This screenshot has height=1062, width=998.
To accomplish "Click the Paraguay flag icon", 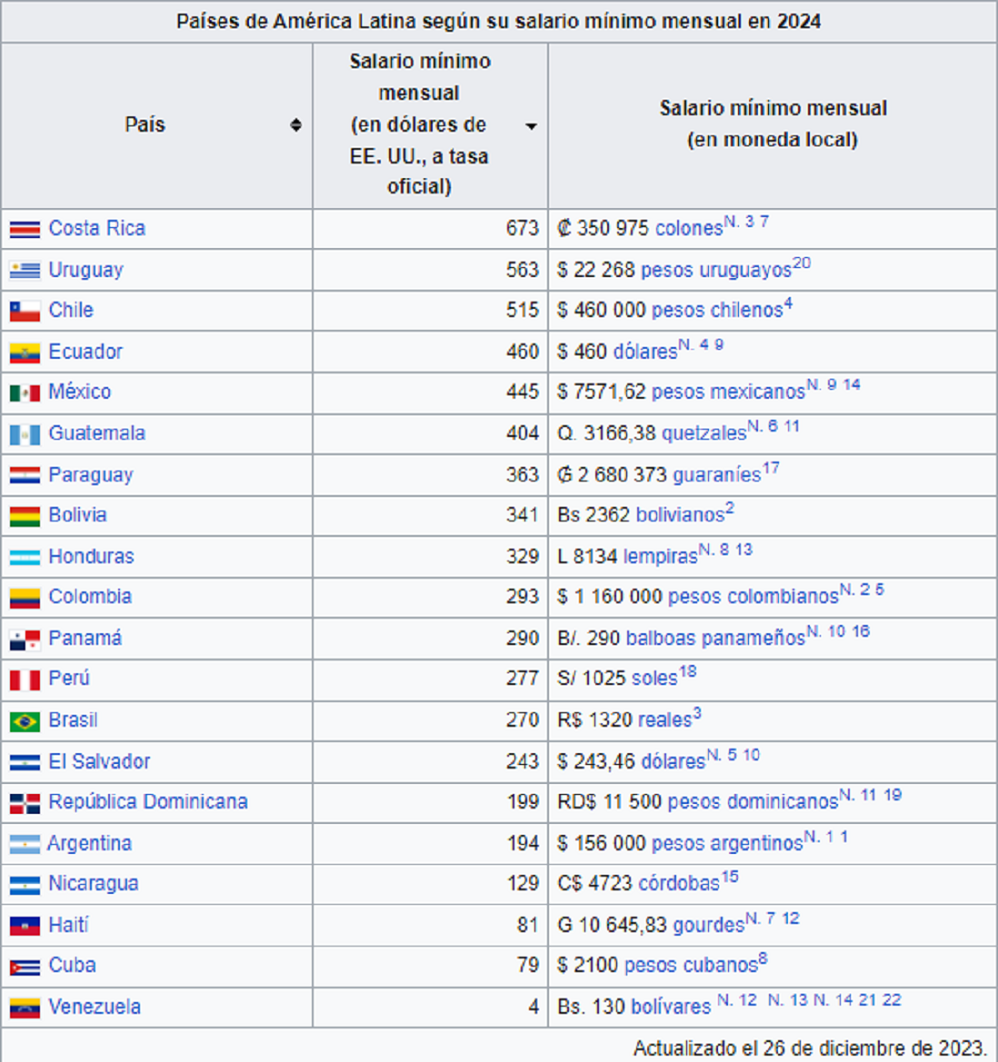I will tap(25, 475).
